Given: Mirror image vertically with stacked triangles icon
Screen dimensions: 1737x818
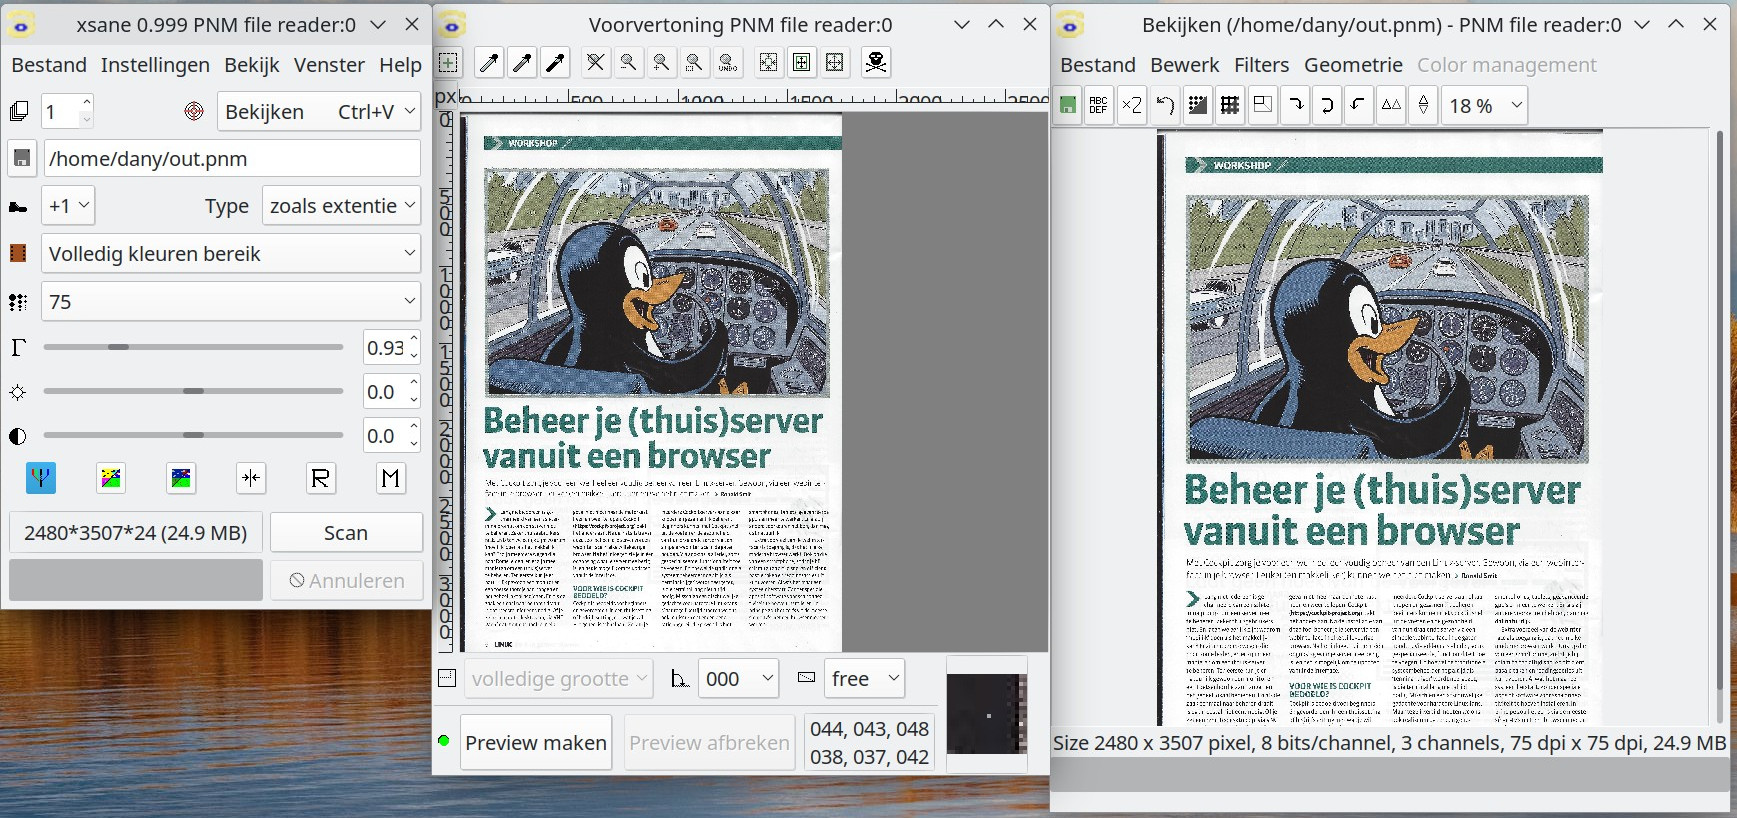Looking at the screenshot, I should tap(1423, 105).
